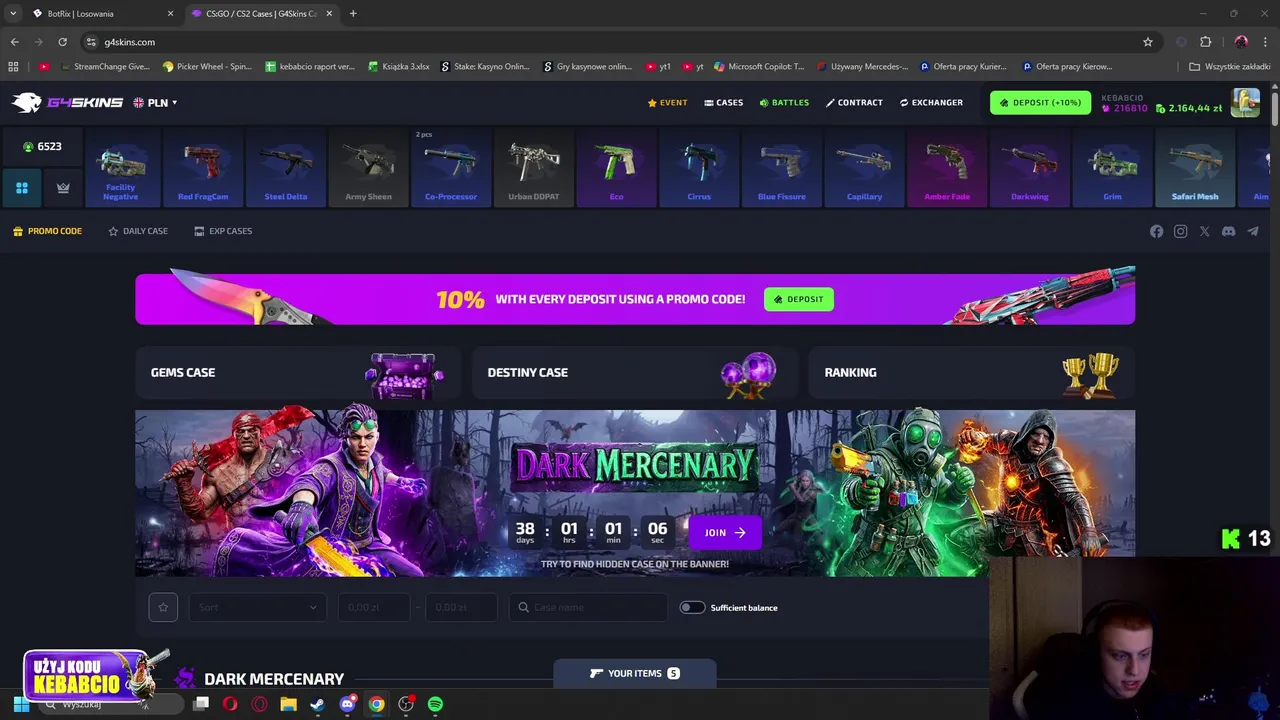Open the Stake: Kasyno Online bookmark
The width and height of the screenshot is (1280, 720).
[485, 67]
